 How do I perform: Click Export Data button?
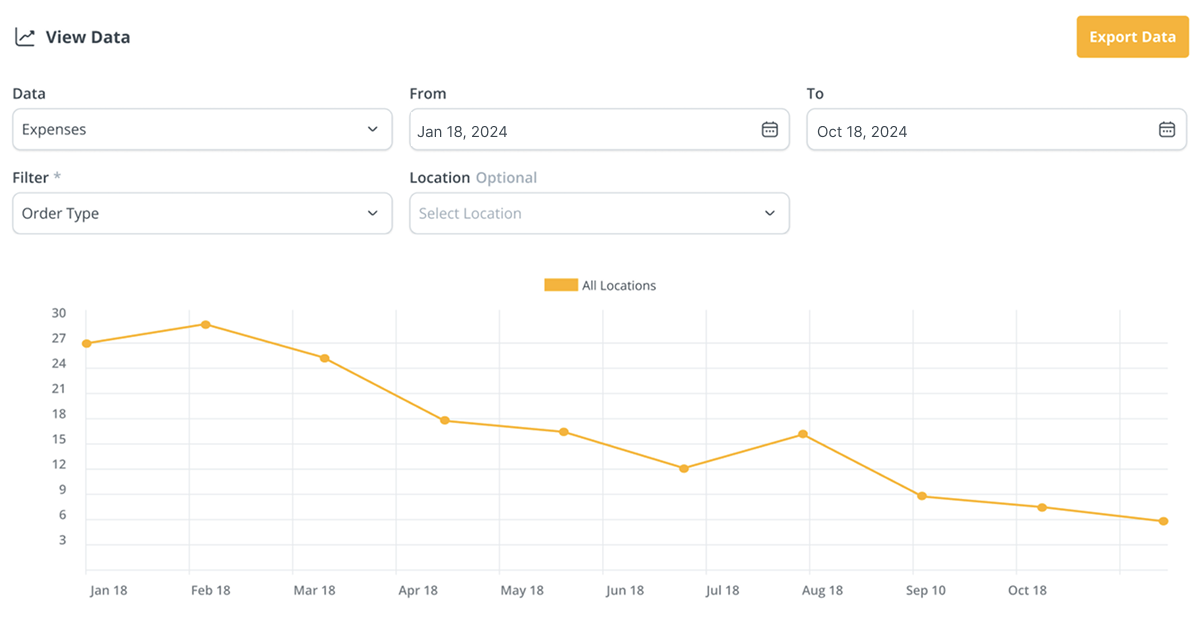coord(1132,37)
